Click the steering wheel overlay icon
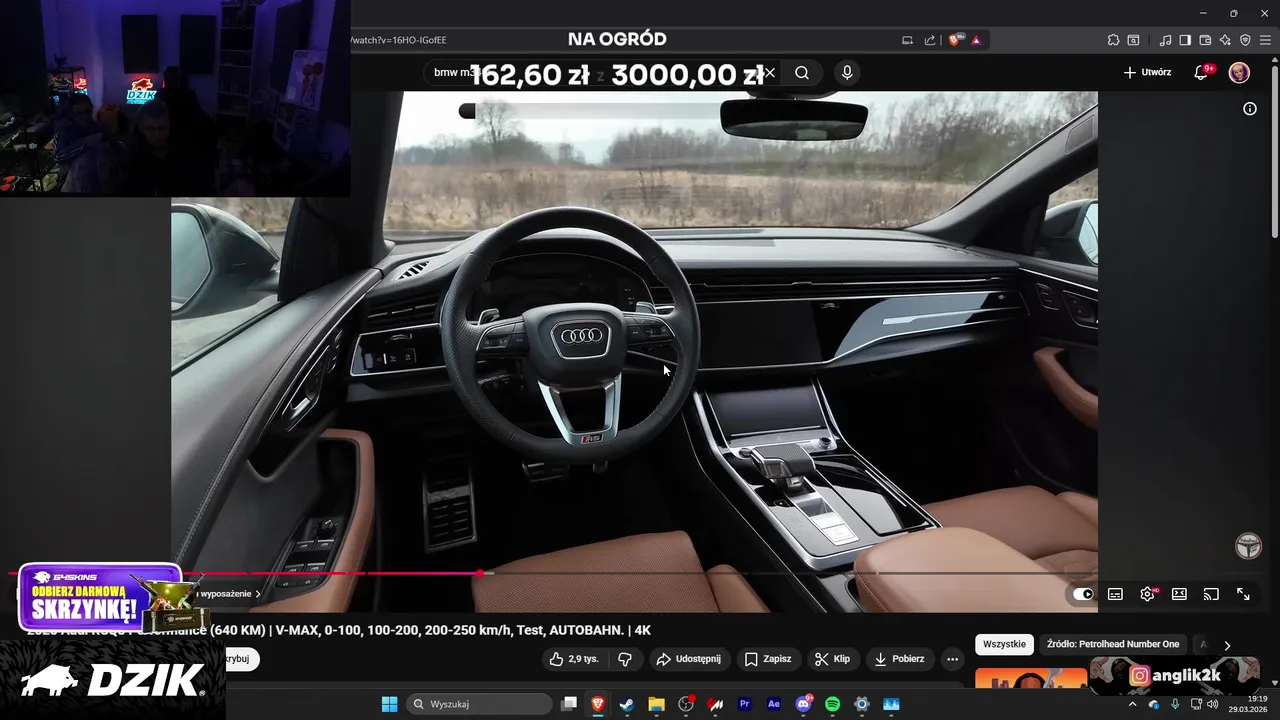Screen dimensions: 1280x720 point(1248,546)
